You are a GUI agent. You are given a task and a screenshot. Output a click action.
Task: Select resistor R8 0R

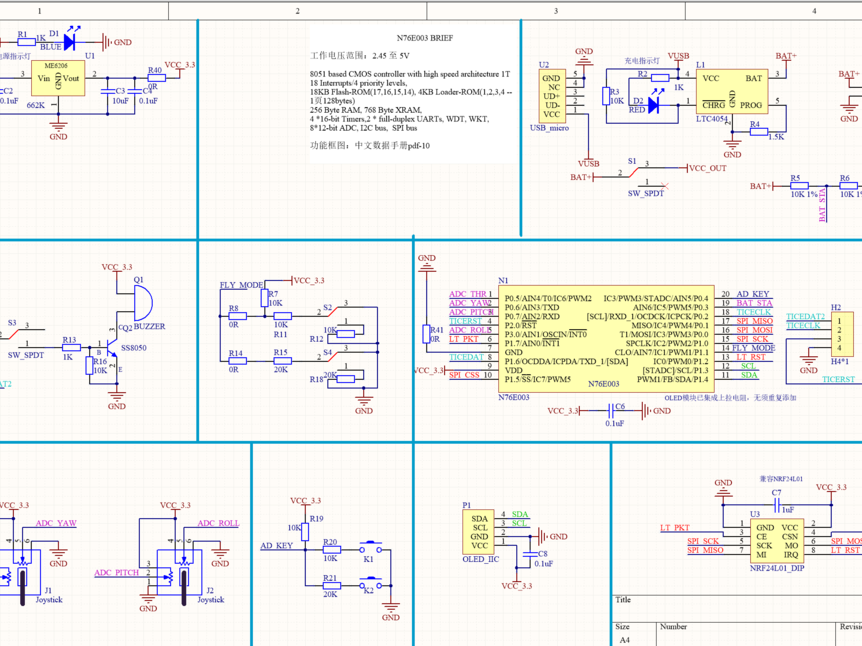(x=237, y=316)
